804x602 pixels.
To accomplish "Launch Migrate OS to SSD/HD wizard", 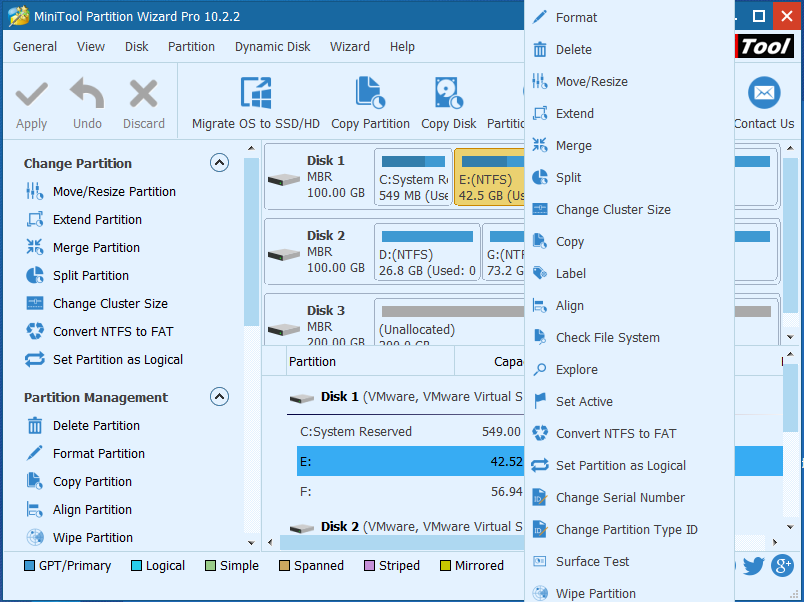I will tap(256, 104).
